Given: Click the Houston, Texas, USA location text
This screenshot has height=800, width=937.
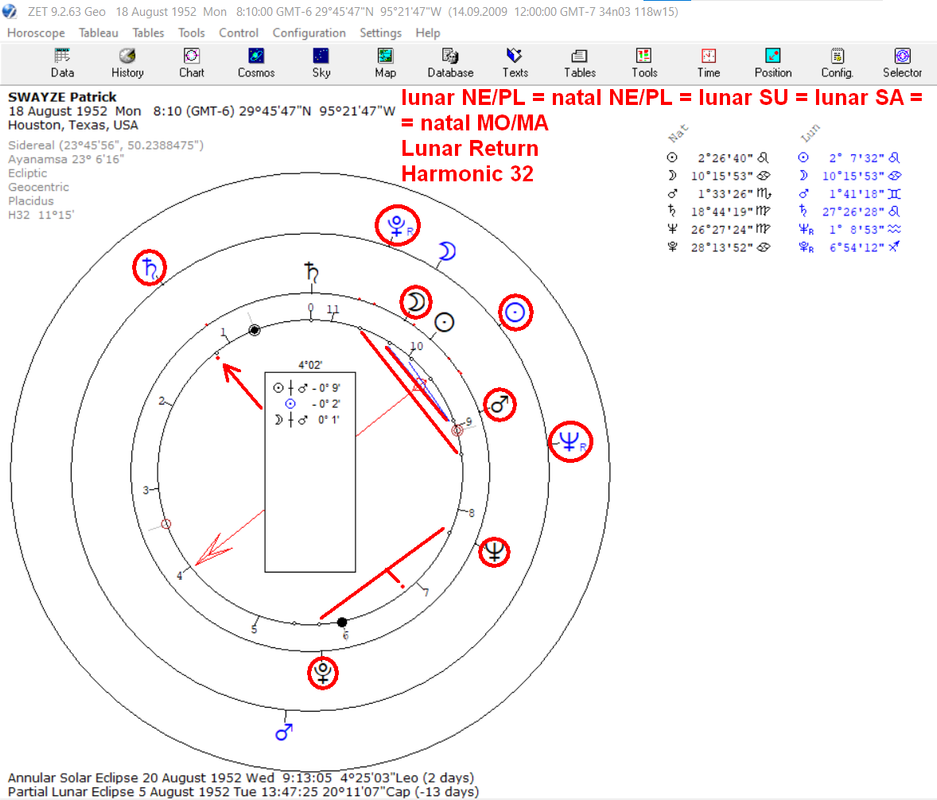Looking at the screenshot, I should tap(73, 125).
